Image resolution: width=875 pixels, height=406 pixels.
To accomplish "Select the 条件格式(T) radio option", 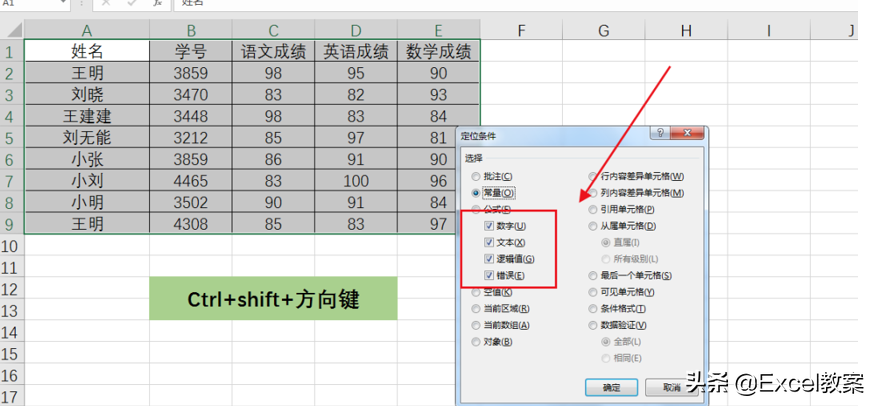I will pyautogui.click(x=617, y=308).
